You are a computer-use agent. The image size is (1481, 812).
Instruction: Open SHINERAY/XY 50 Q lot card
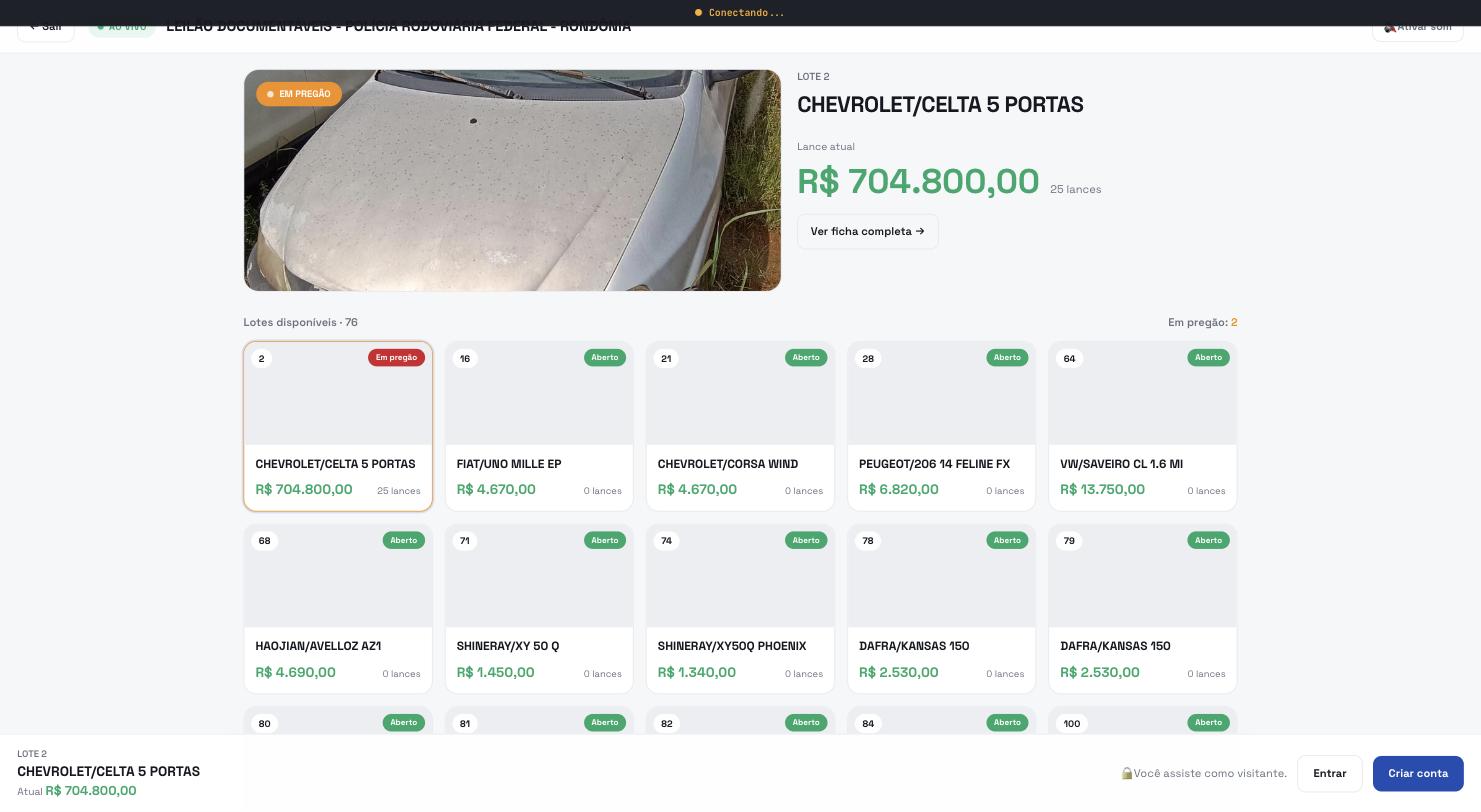click(x=539, y=609)
